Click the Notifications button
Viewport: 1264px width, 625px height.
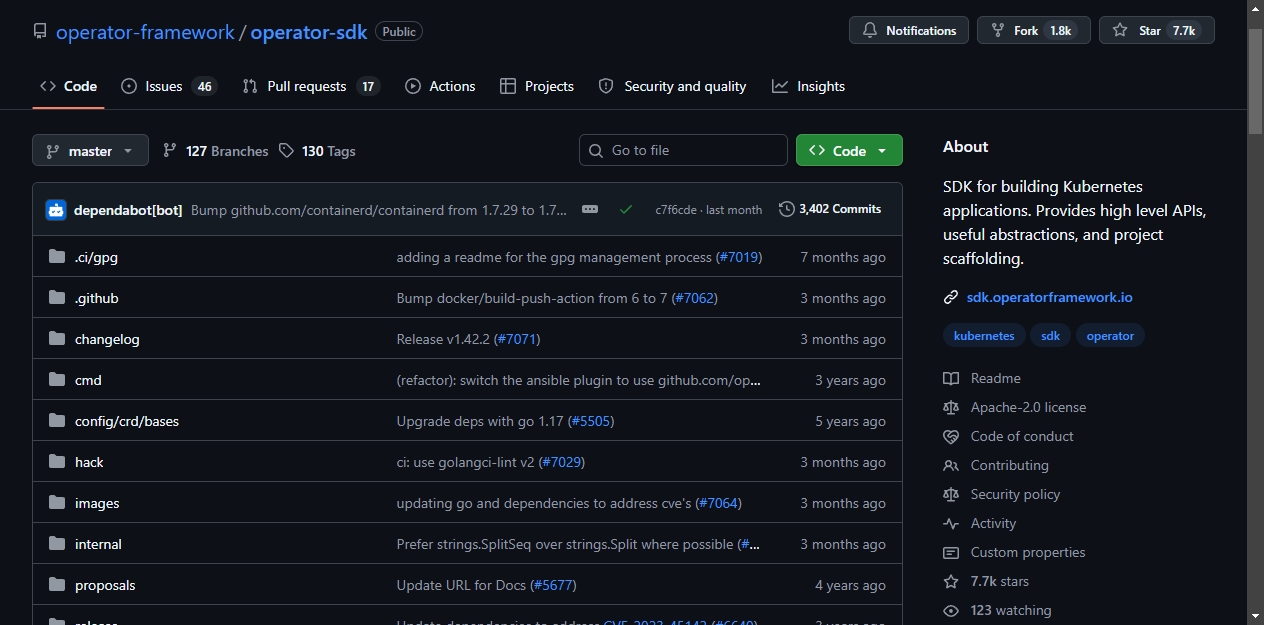(x=909, y=31)
